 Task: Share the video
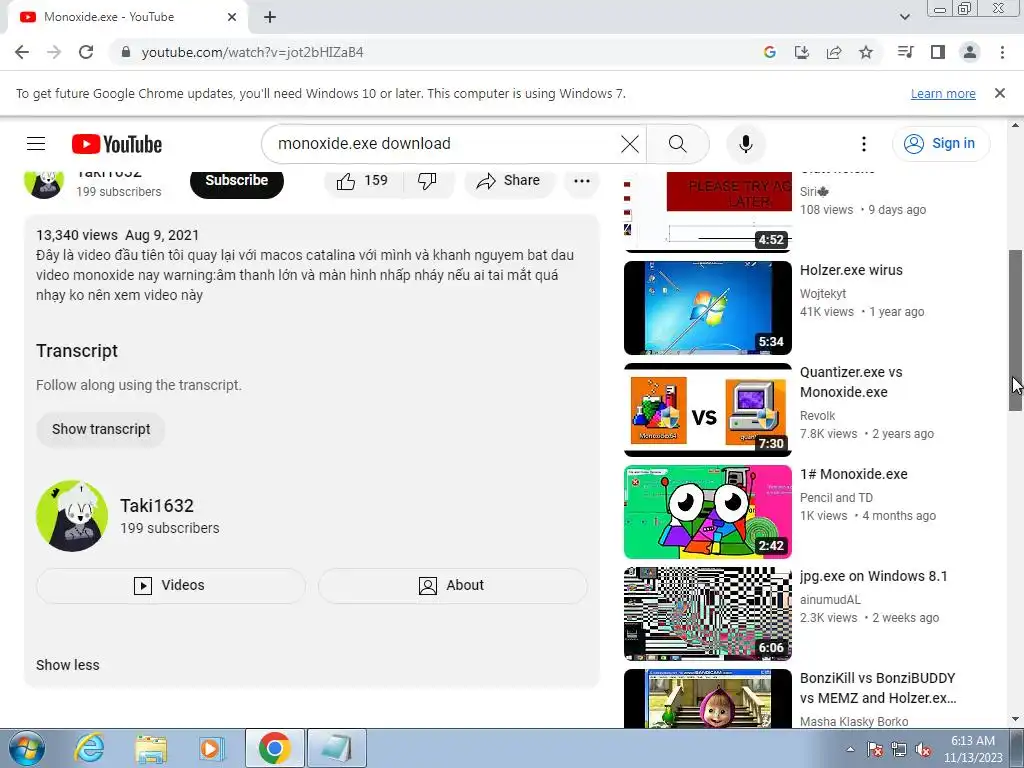point(509,181)
